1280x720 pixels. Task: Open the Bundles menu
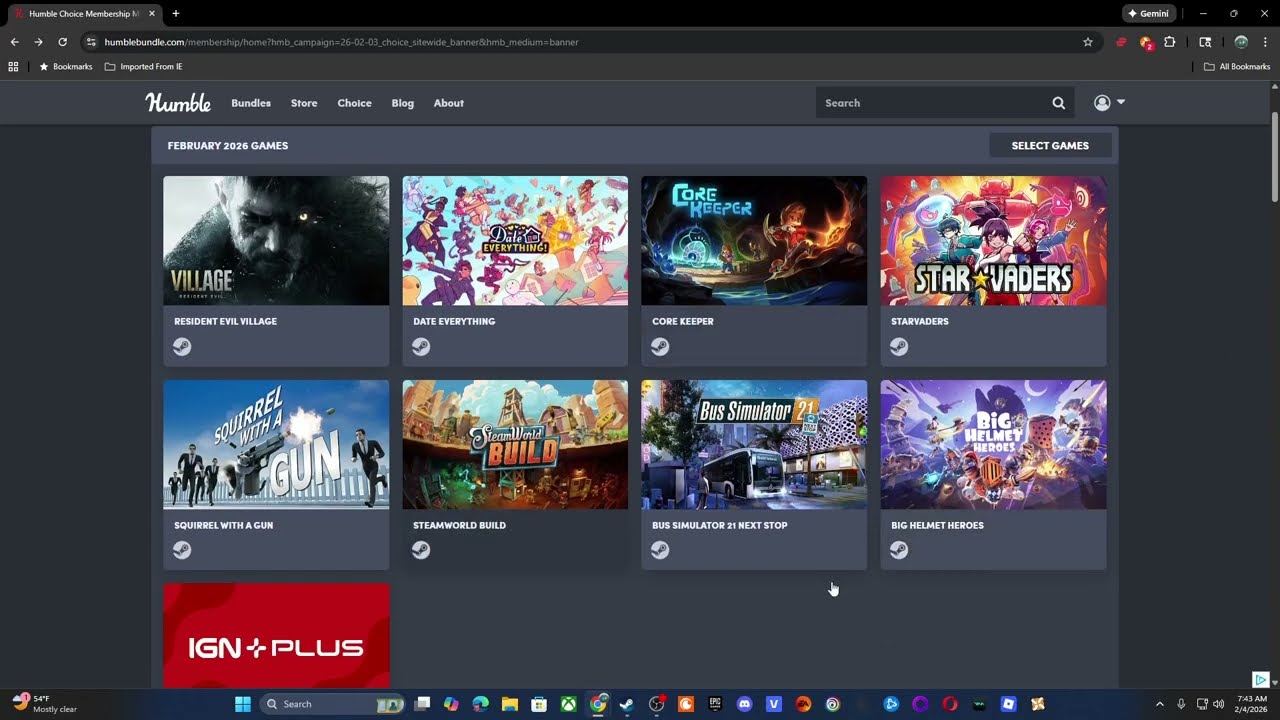(251, 103)
